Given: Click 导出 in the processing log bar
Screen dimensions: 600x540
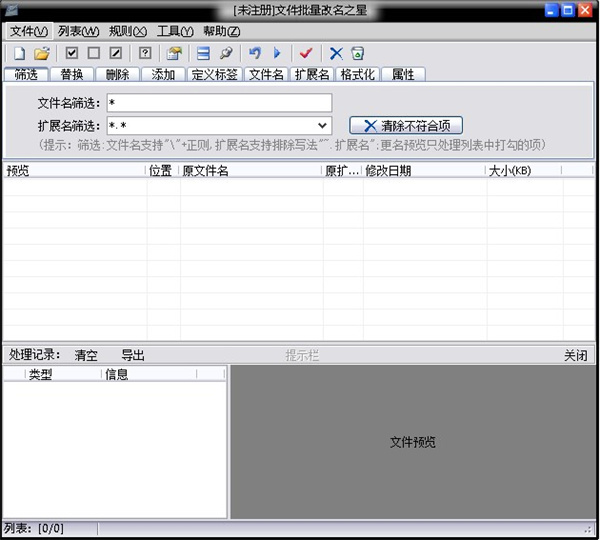Looking at the screenshot, I should pos(133,355).
